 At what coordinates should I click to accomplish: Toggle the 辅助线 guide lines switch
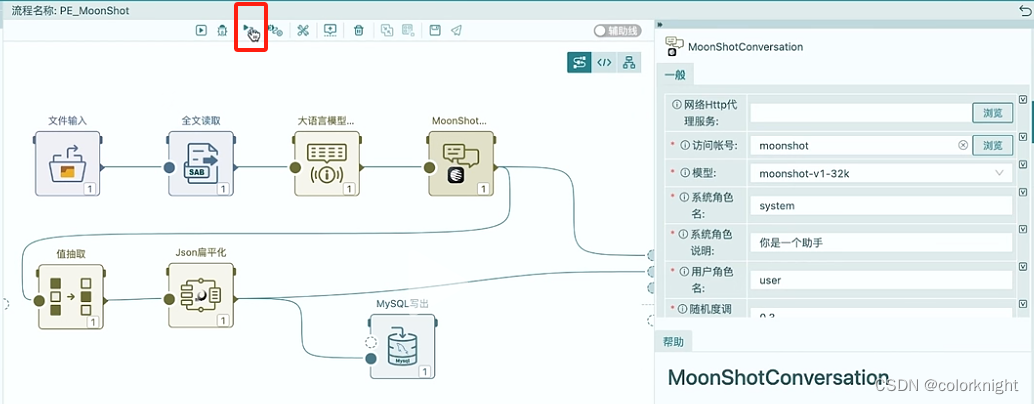(617, 30)
